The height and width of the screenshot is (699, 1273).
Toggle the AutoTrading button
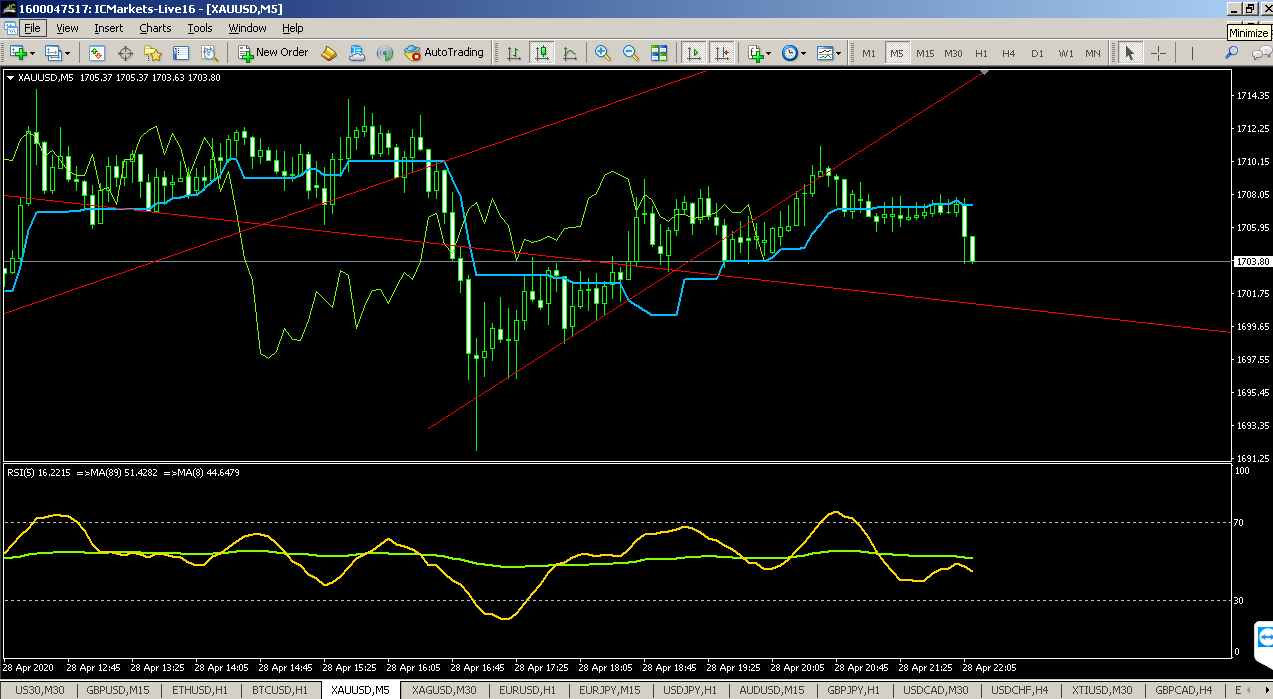tap(444, 53)
